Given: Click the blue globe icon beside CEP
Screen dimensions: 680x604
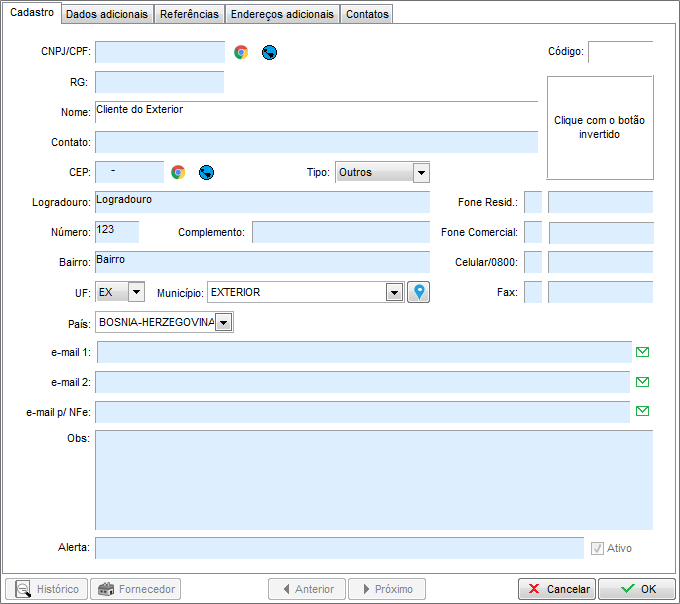Looking at the screenshot, I should (x=206, y=172).
